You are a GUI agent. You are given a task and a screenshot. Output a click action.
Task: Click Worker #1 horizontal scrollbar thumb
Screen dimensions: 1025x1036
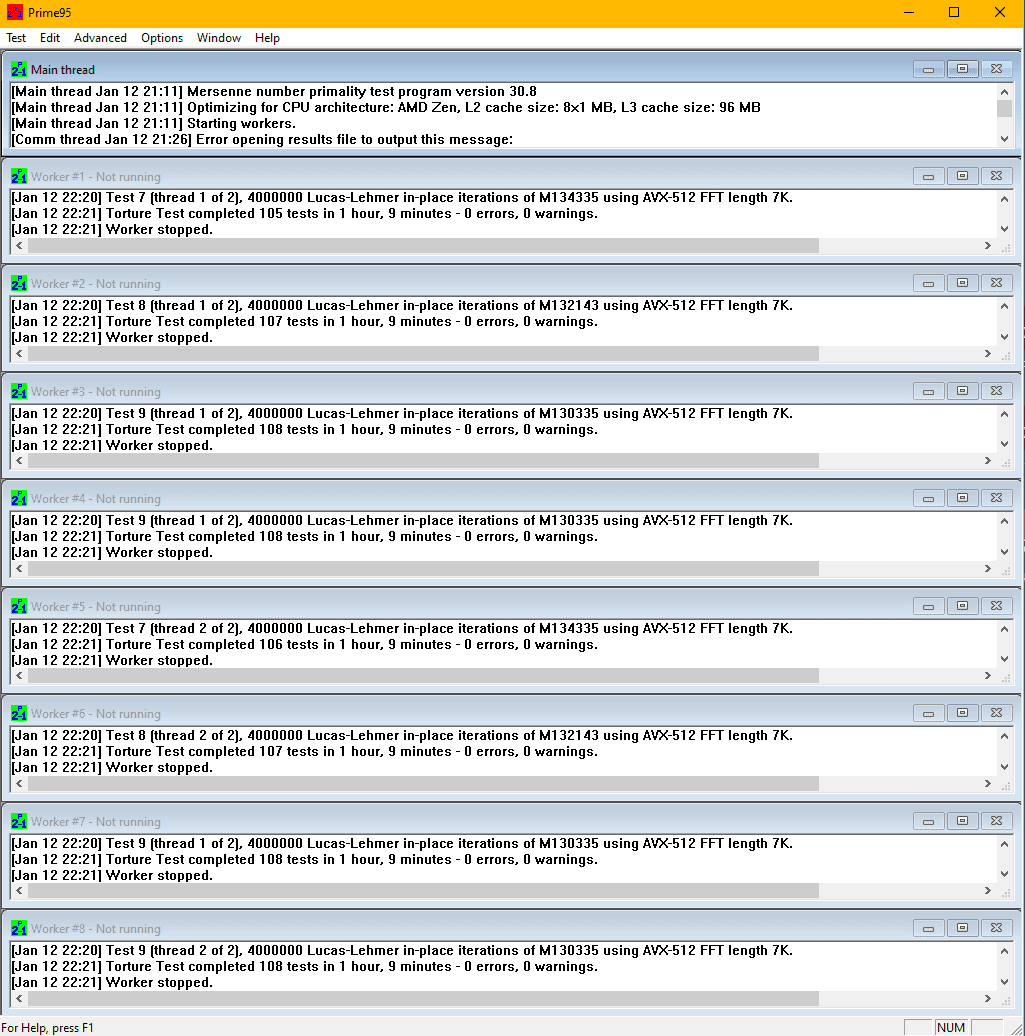(424, 246)
